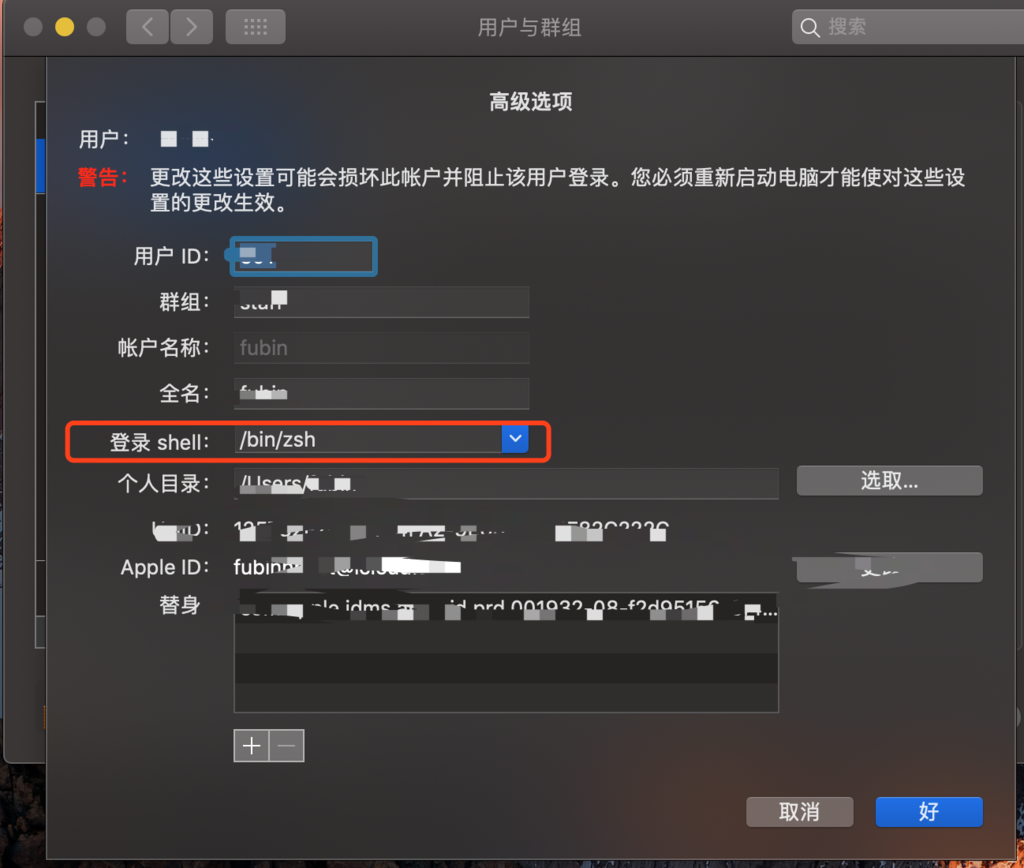Open the /bin/zsh login shell combo box
The image size is (1024, 868).
point(381,439)
